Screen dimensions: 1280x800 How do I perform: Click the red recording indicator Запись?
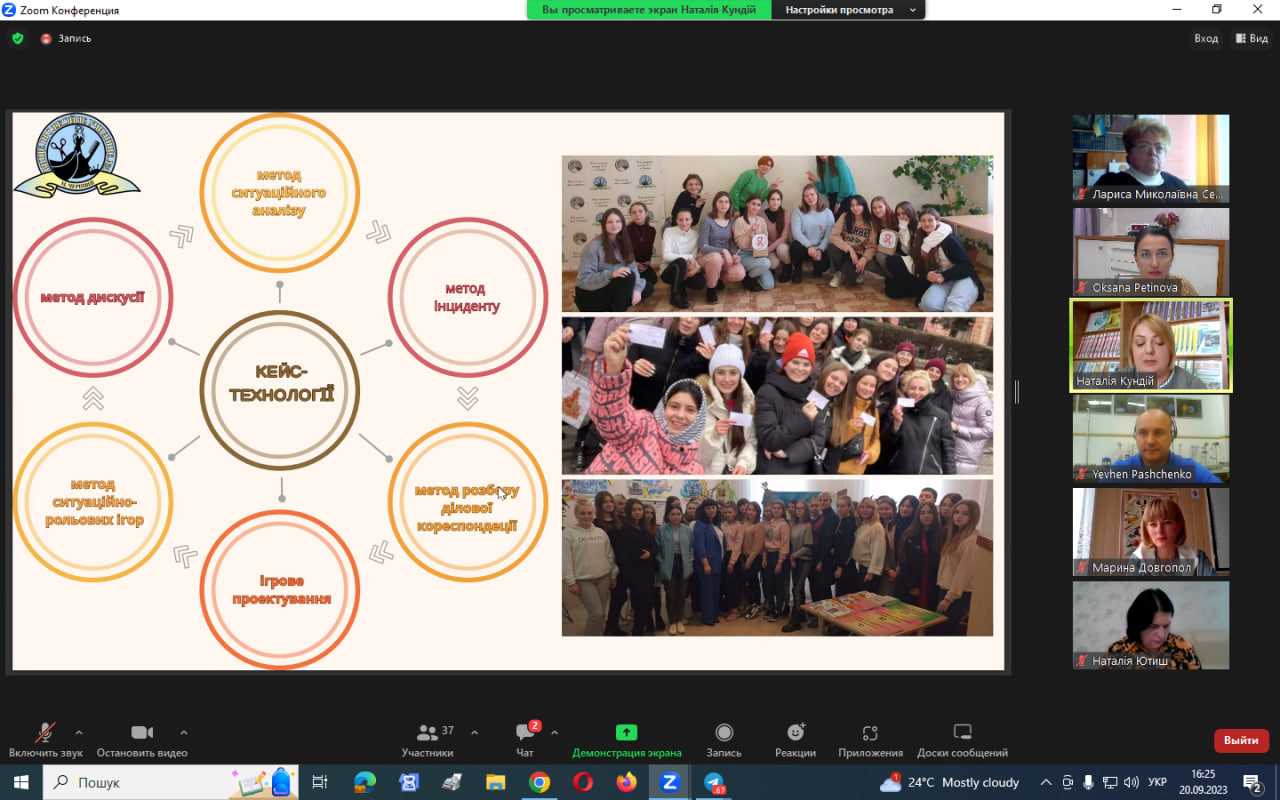pos(66,38)
